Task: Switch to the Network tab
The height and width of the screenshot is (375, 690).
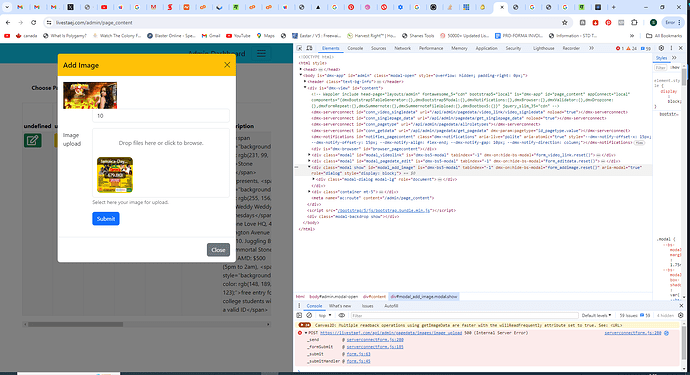Action: coord(402,48)
